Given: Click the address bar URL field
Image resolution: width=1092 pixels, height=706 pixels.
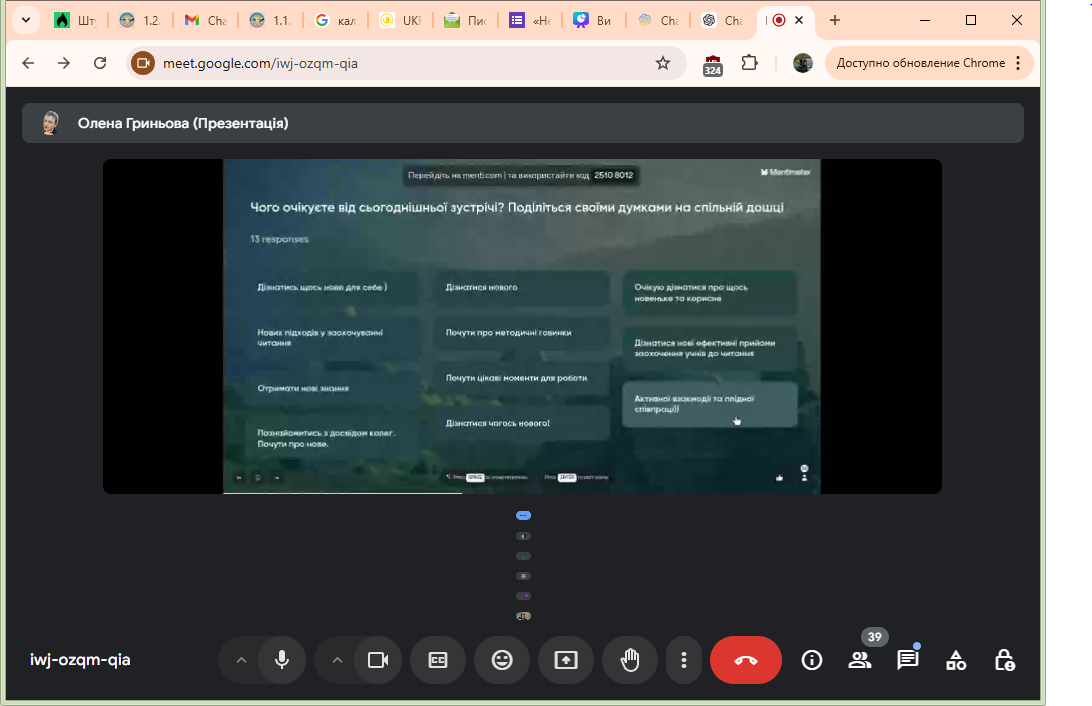Looking at the screenshot, I should coord(400,63).
